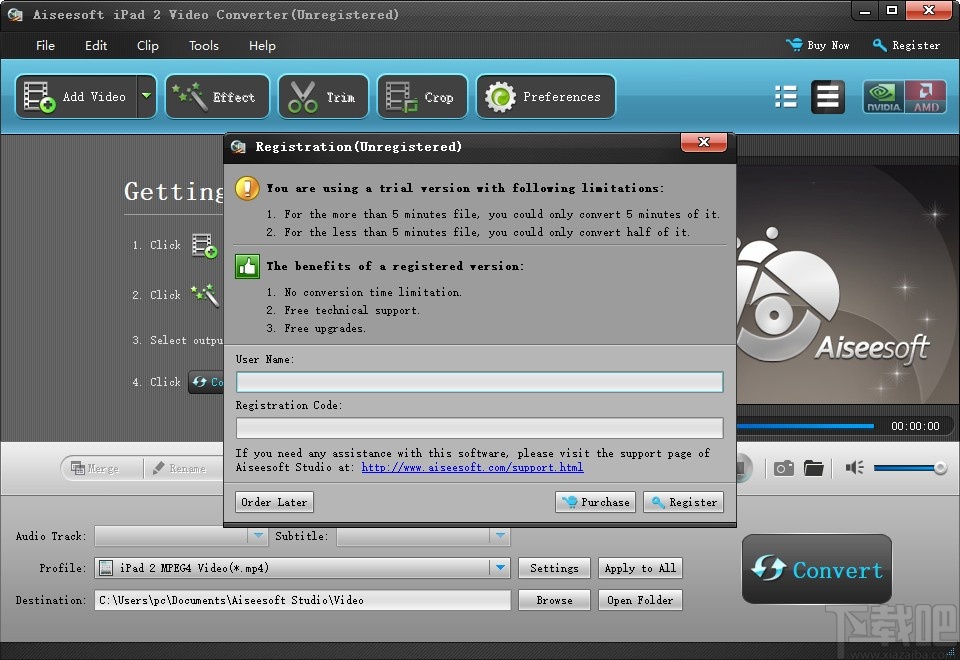This screenshot has height=660, width=960.
Task: Click the large Convert button
Action: [x=817, y=569]
